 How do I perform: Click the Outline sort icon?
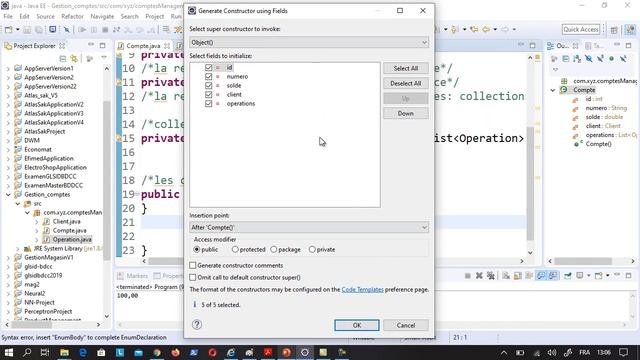tap(576, 59)
